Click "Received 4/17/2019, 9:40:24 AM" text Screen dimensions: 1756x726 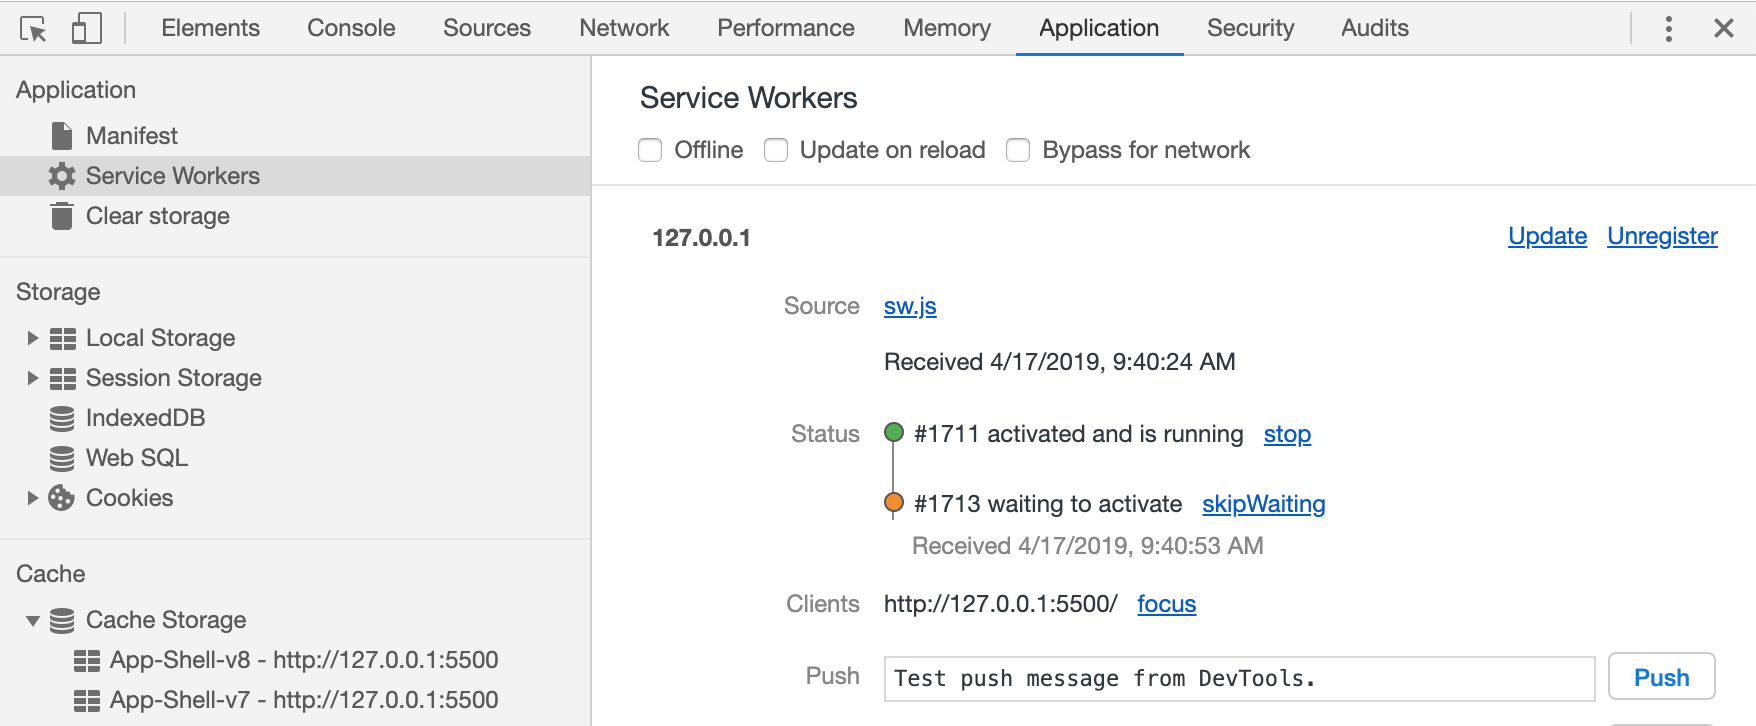[x=1060, y=362]
